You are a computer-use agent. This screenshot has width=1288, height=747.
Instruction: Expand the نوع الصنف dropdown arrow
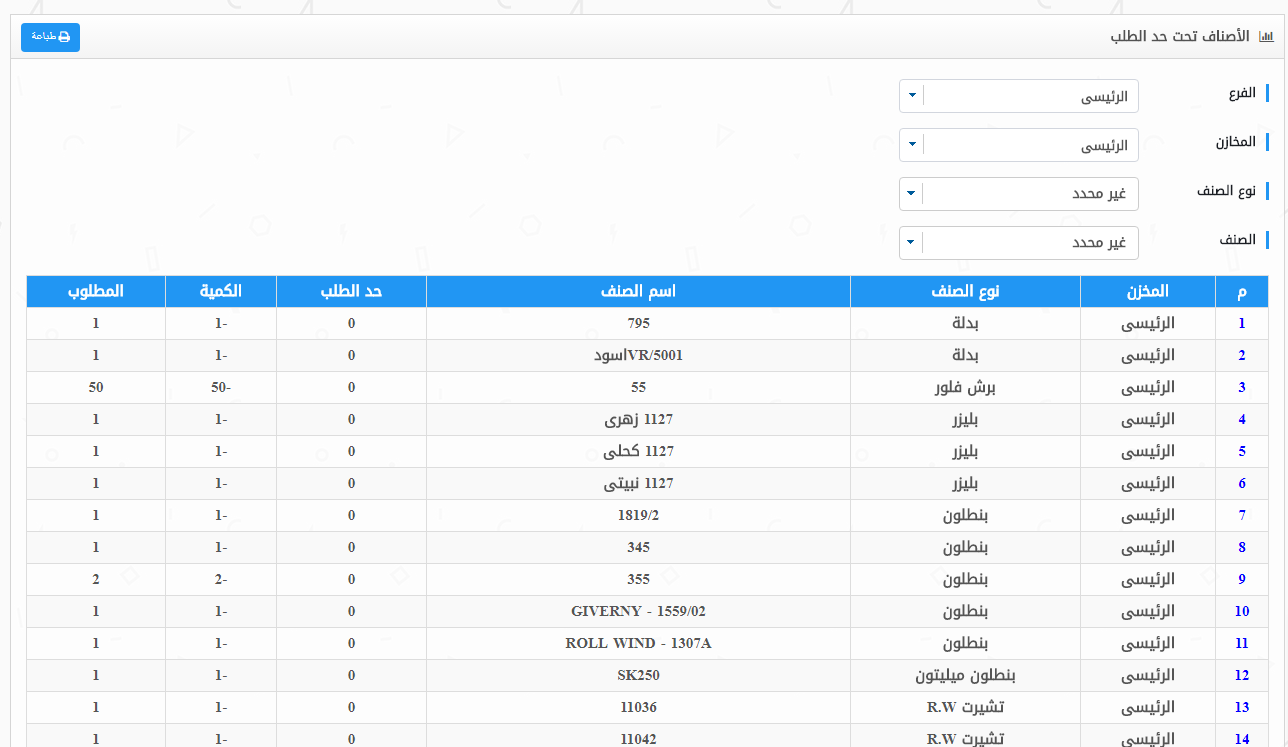[912, 193]
